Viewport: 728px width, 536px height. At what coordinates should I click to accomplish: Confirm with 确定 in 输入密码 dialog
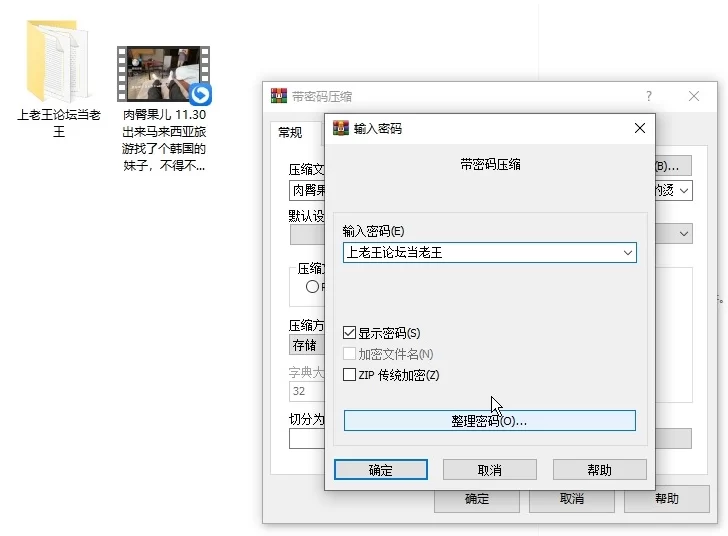pyautogui.click(x=381, y=470)
